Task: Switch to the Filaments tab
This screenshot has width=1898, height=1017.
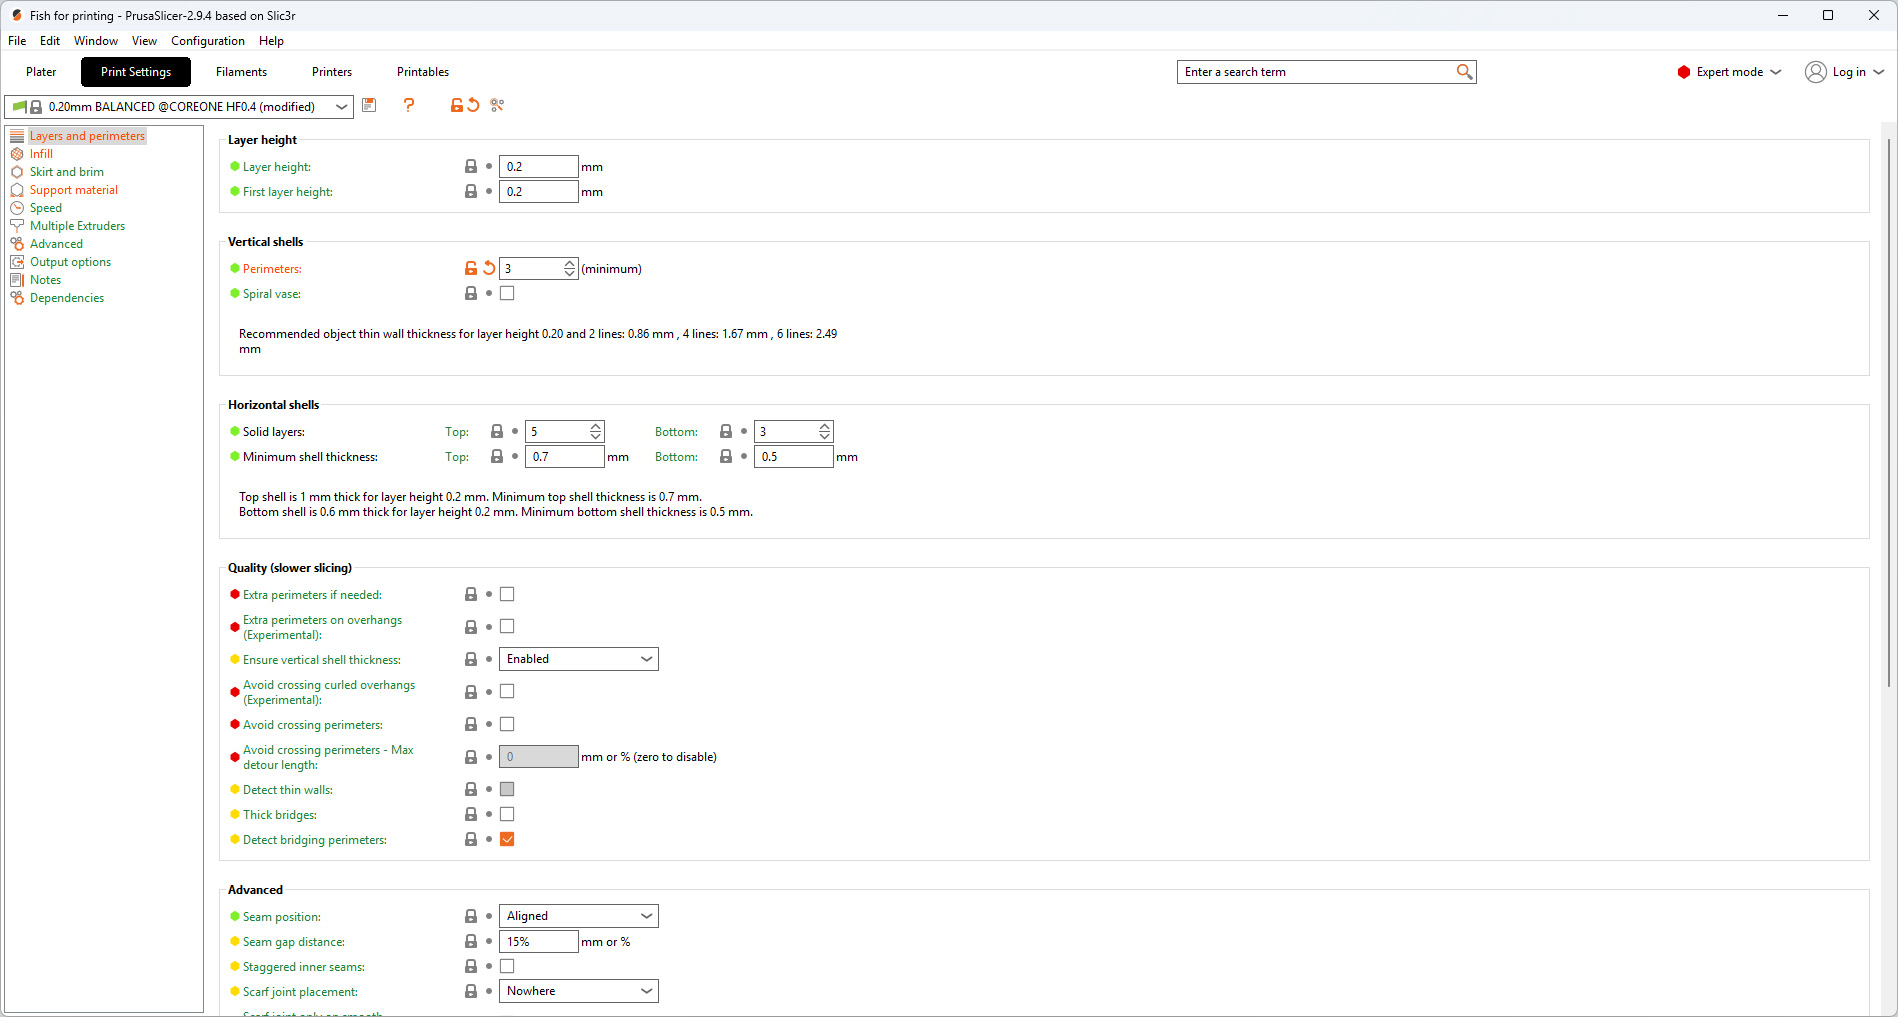Action: pyautogui.click(x=241, y=72)
